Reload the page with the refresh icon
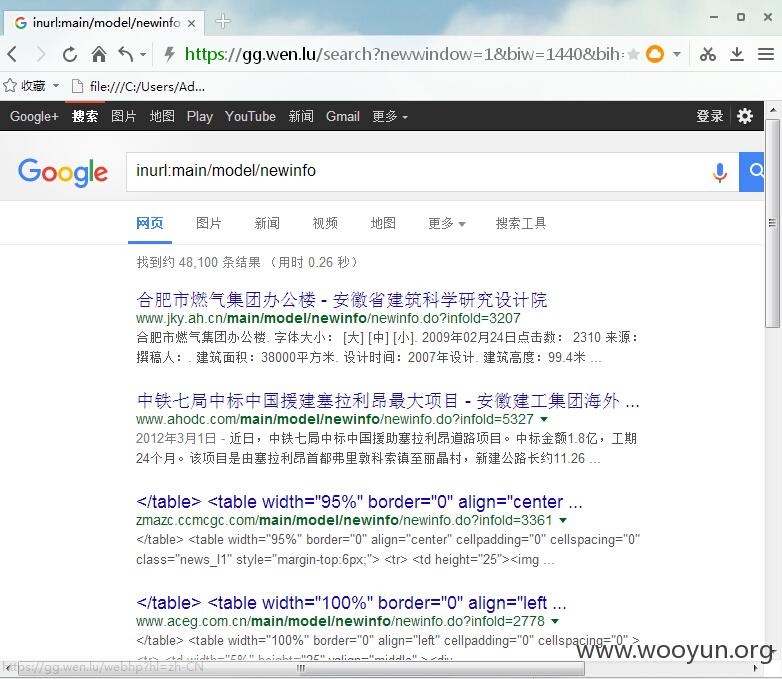The height and width of the screenshot is (679, 782). [70, 54]
